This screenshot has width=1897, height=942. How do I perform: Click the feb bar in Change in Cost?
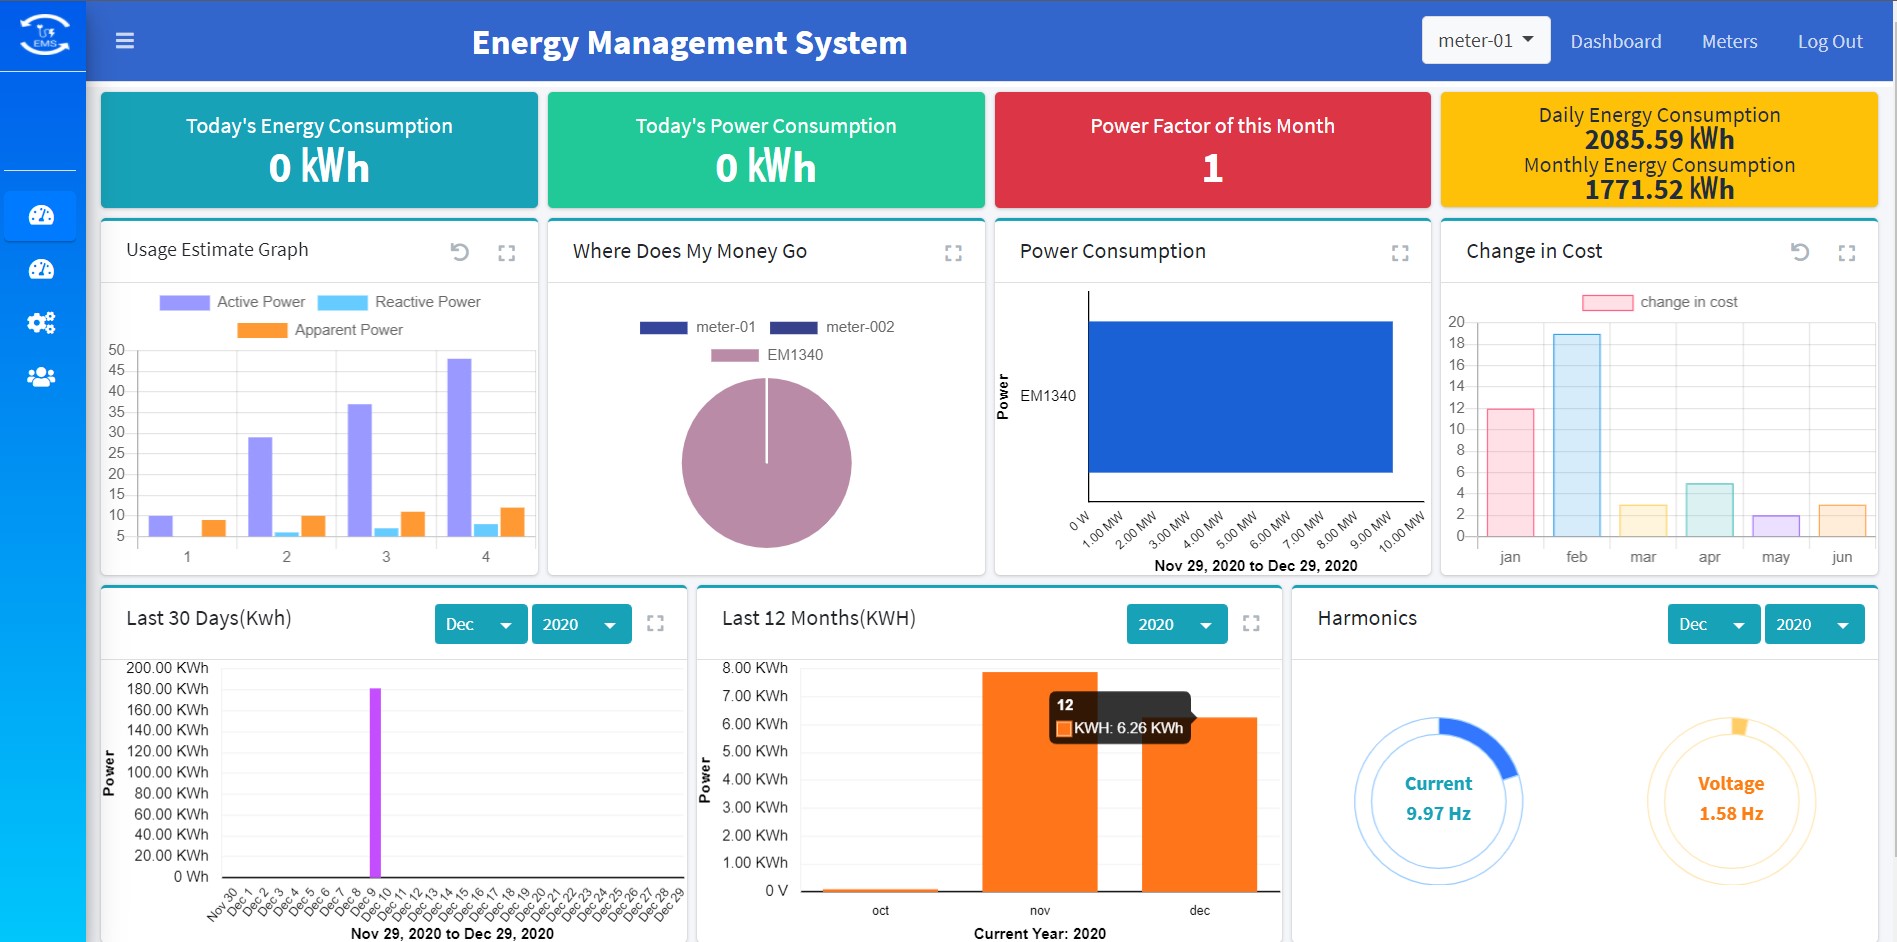coord(1576,435)
